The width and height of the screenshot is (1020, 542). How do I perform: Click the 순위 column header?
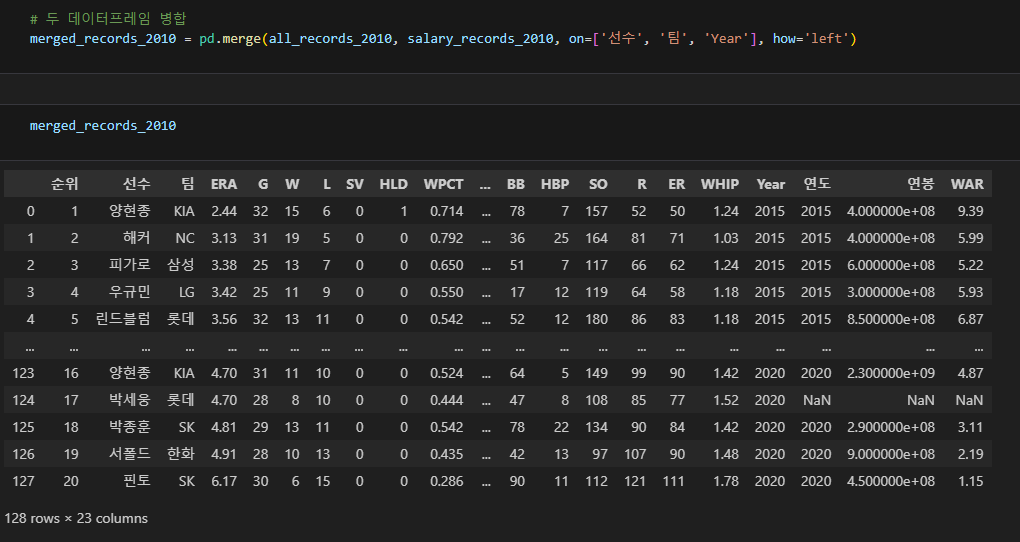[x=64, y=184]
